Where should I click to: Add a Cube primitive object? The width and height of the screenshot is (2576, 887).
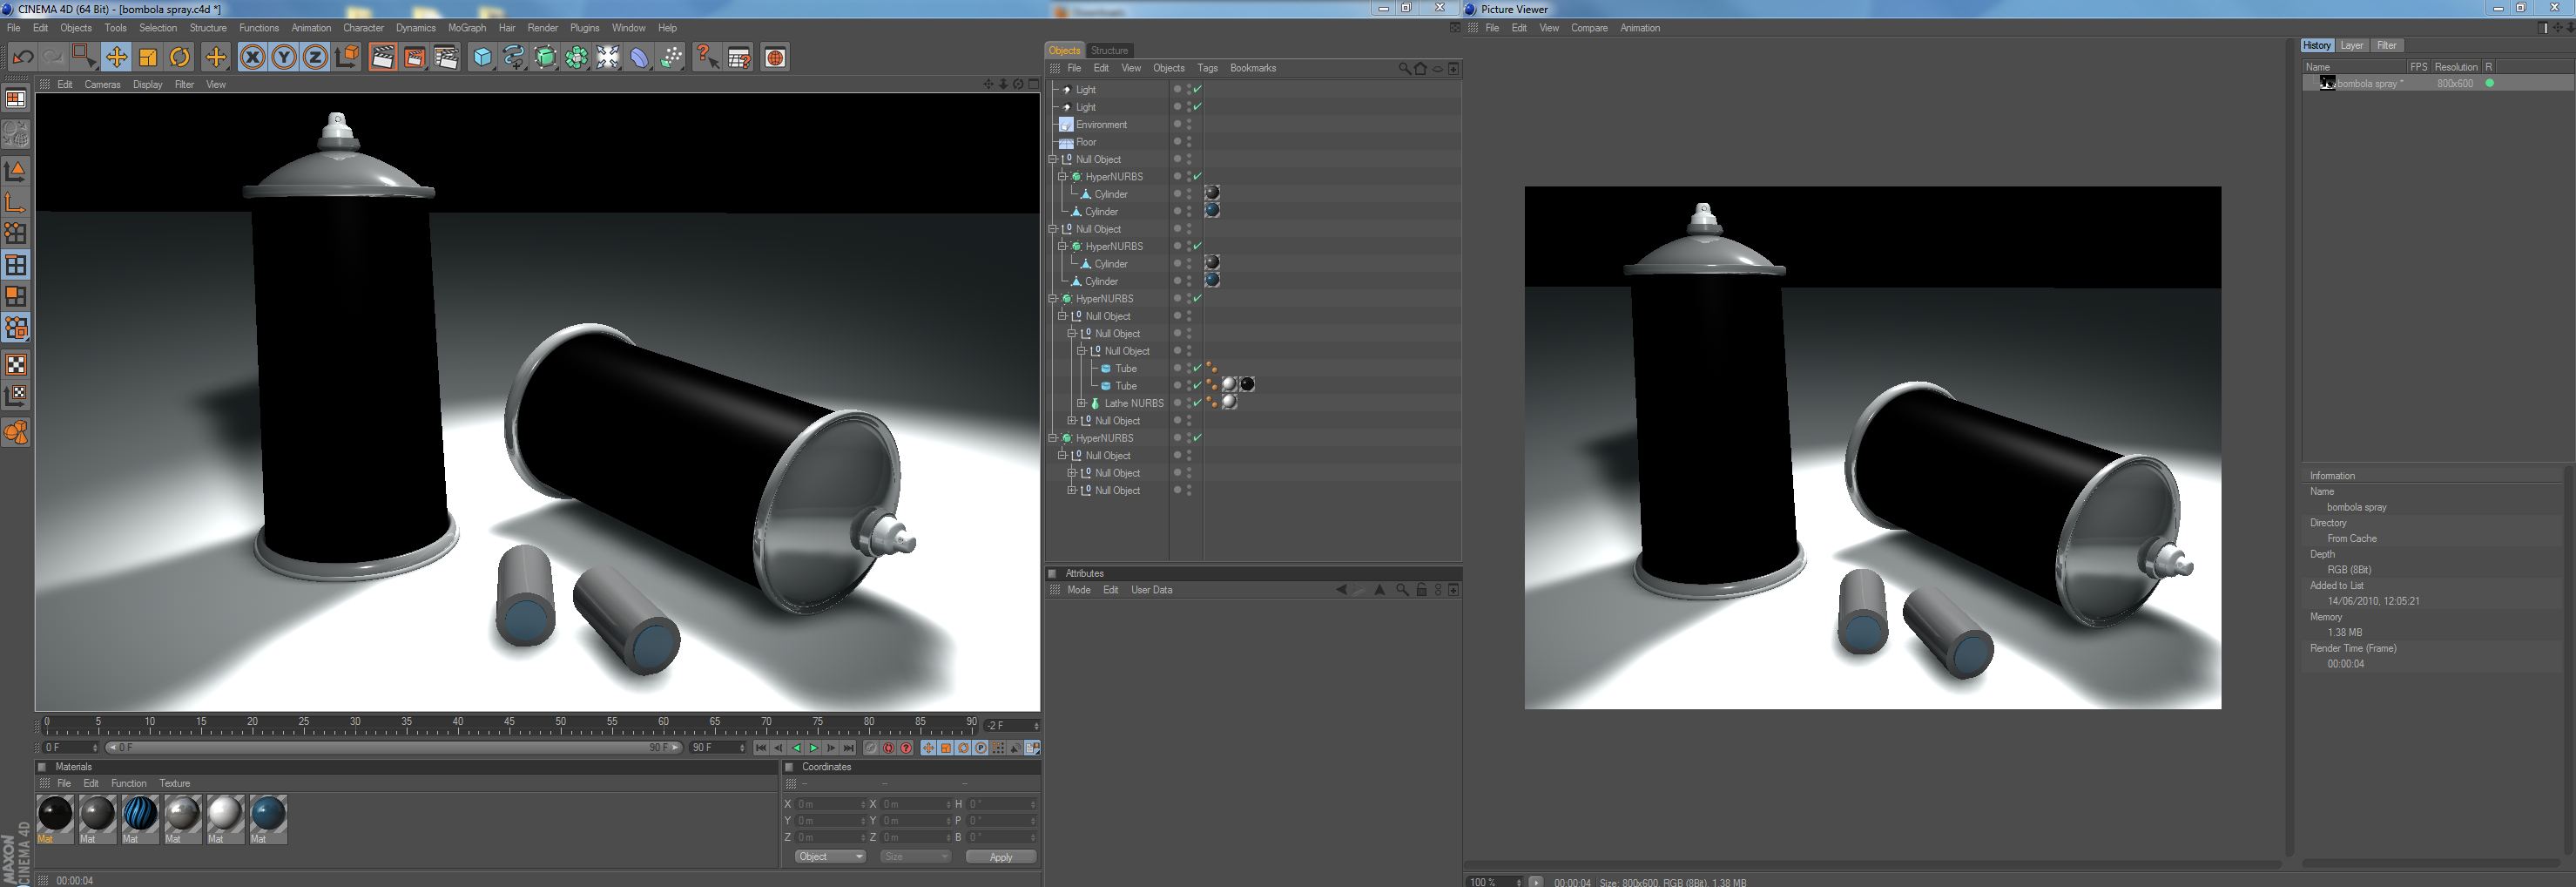click(x=482, y=57)
